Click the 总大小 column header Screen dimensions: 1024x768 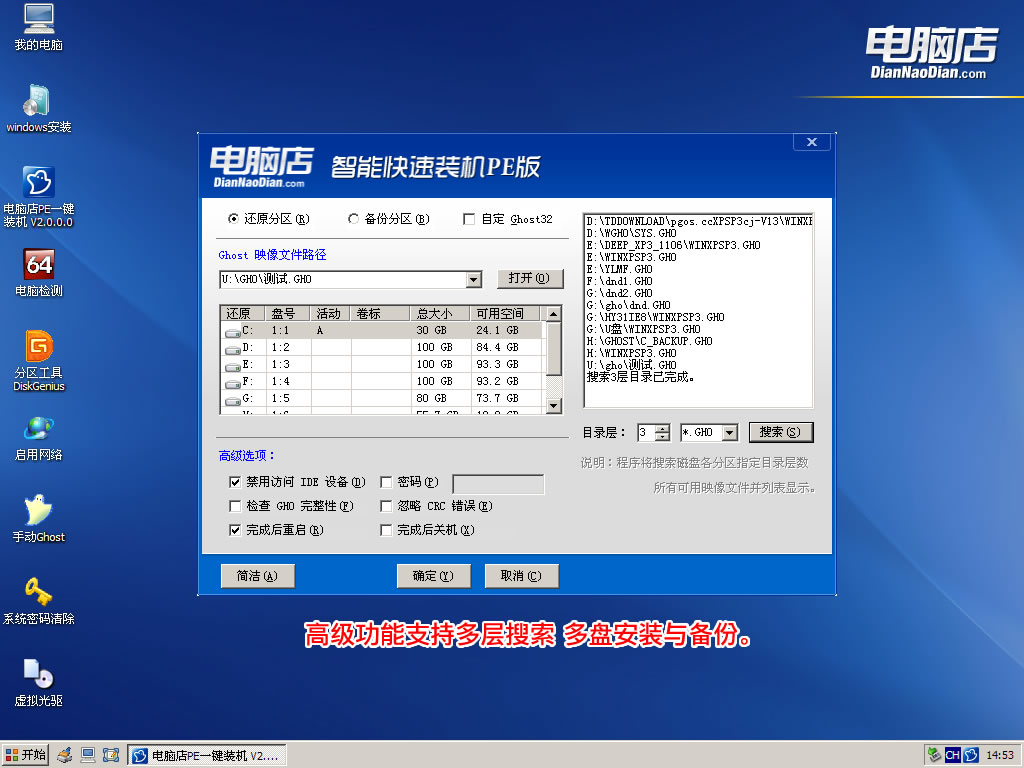click(441, 313)
